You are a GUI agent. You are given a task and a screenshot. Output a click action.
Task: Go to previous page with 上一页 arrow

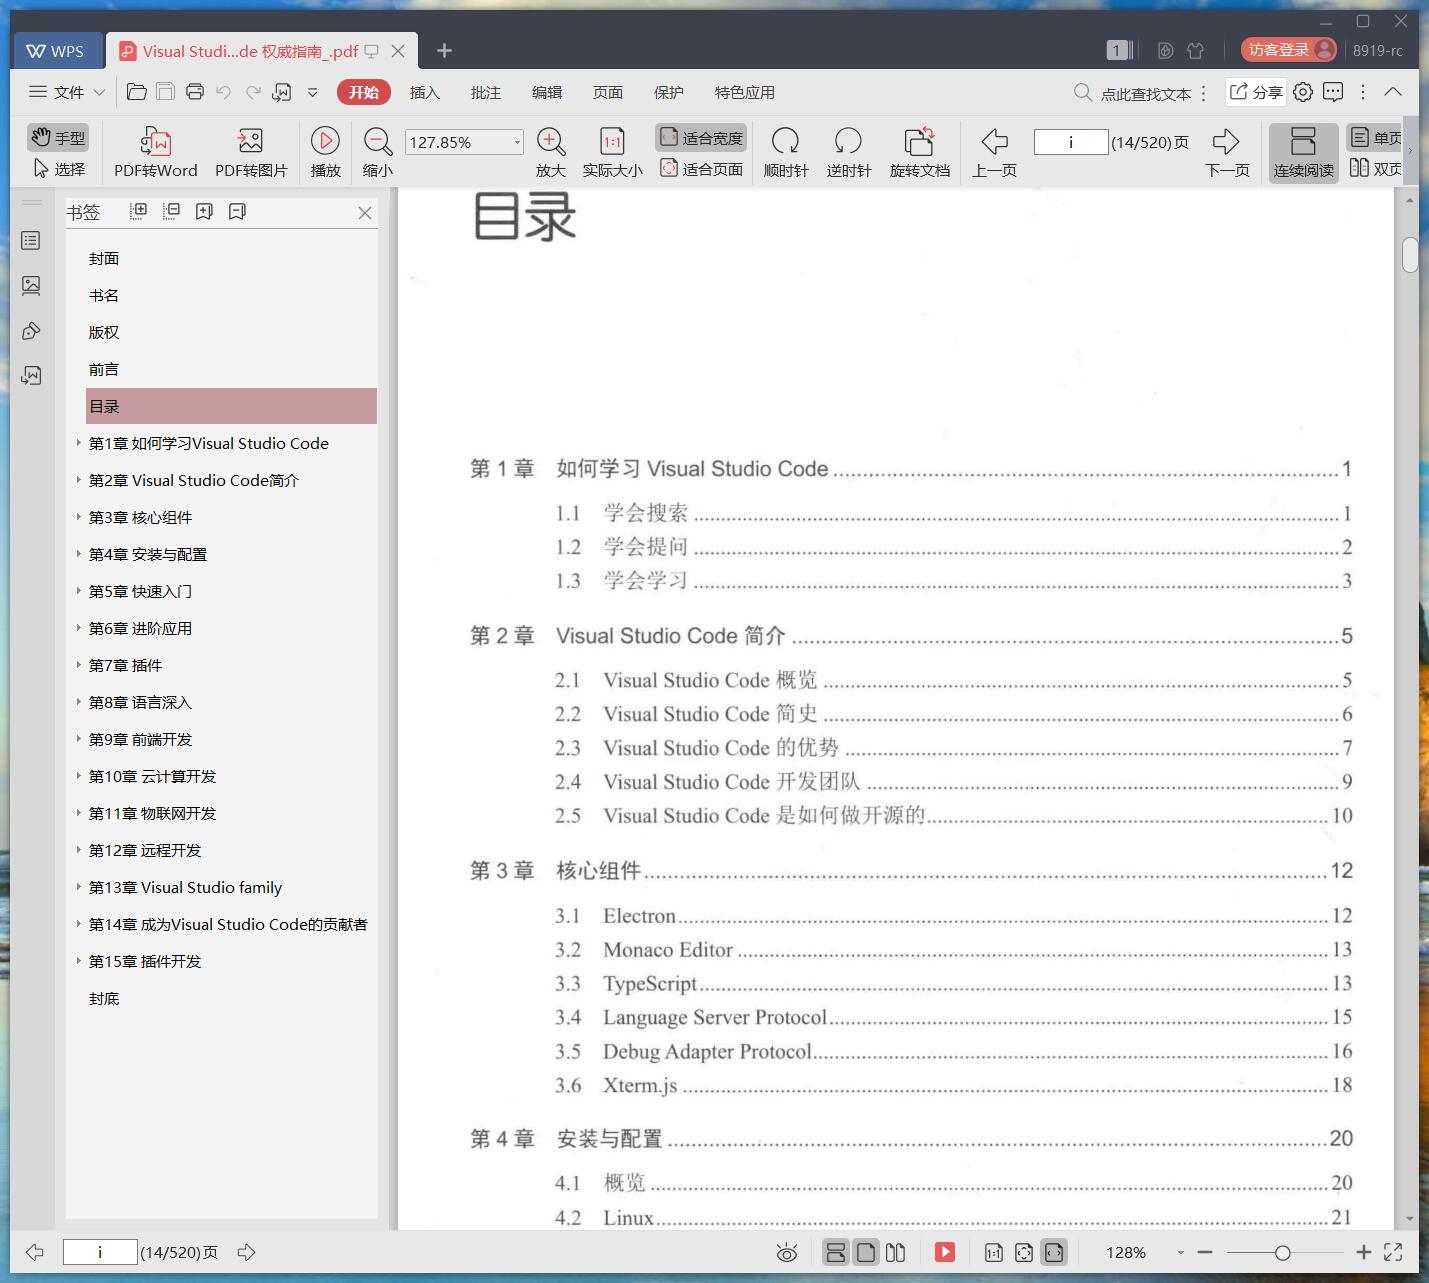(994, 153)
